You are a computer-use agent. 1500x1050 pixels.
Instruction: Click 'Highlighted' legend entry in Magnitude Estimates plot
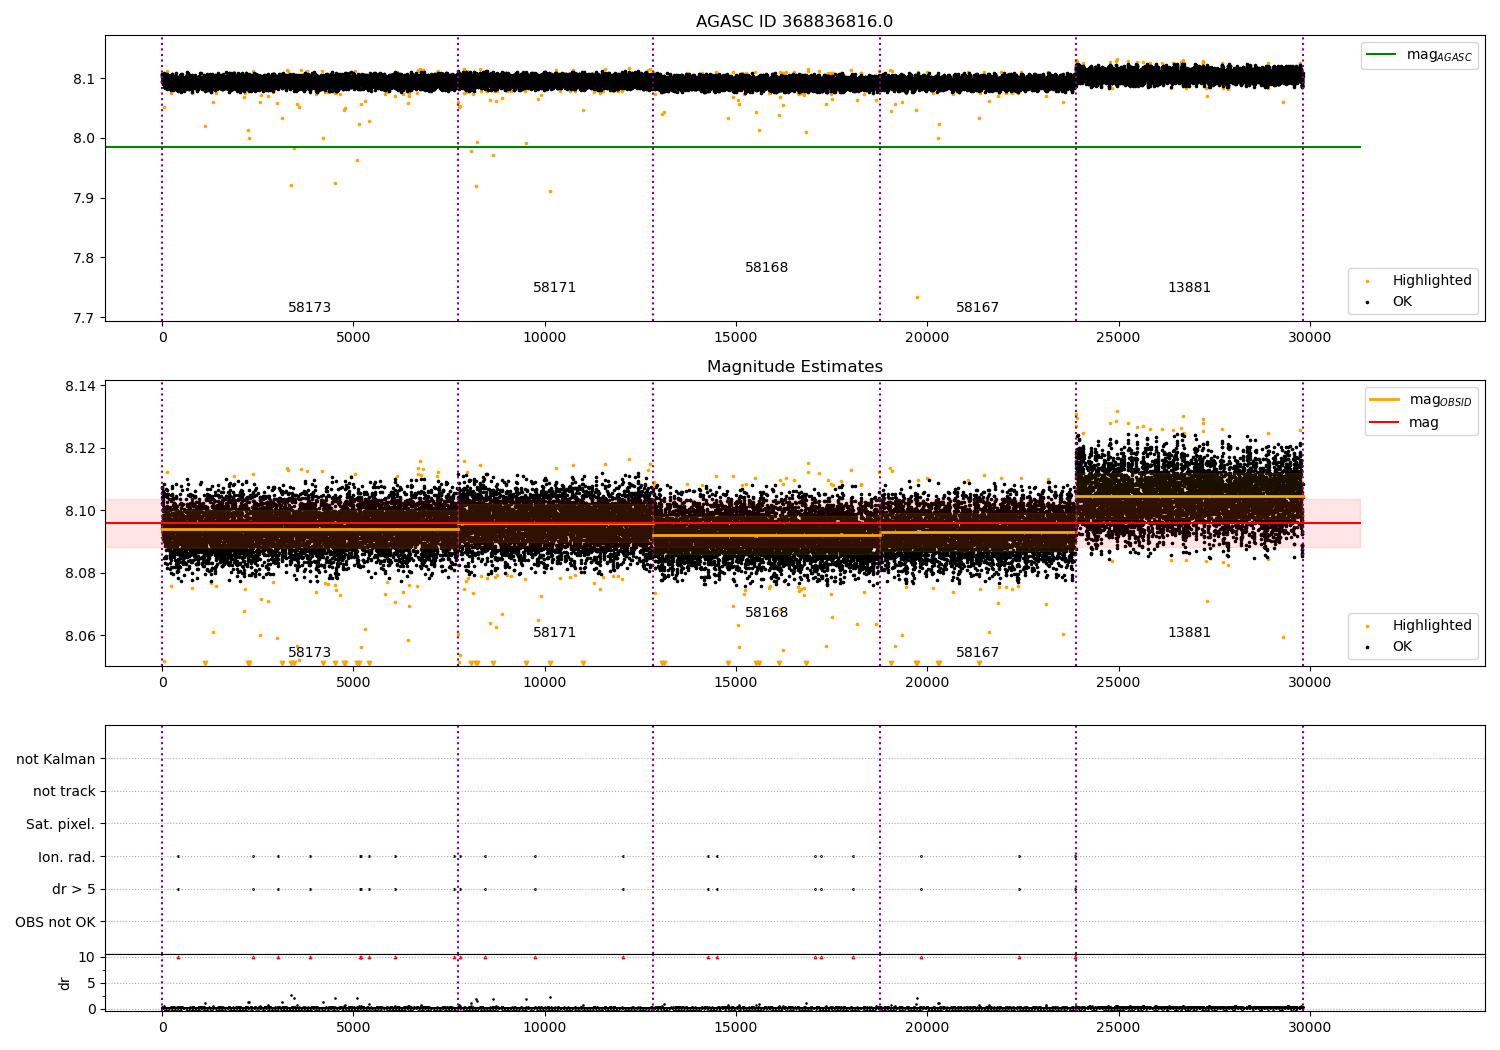(1432, 626)
